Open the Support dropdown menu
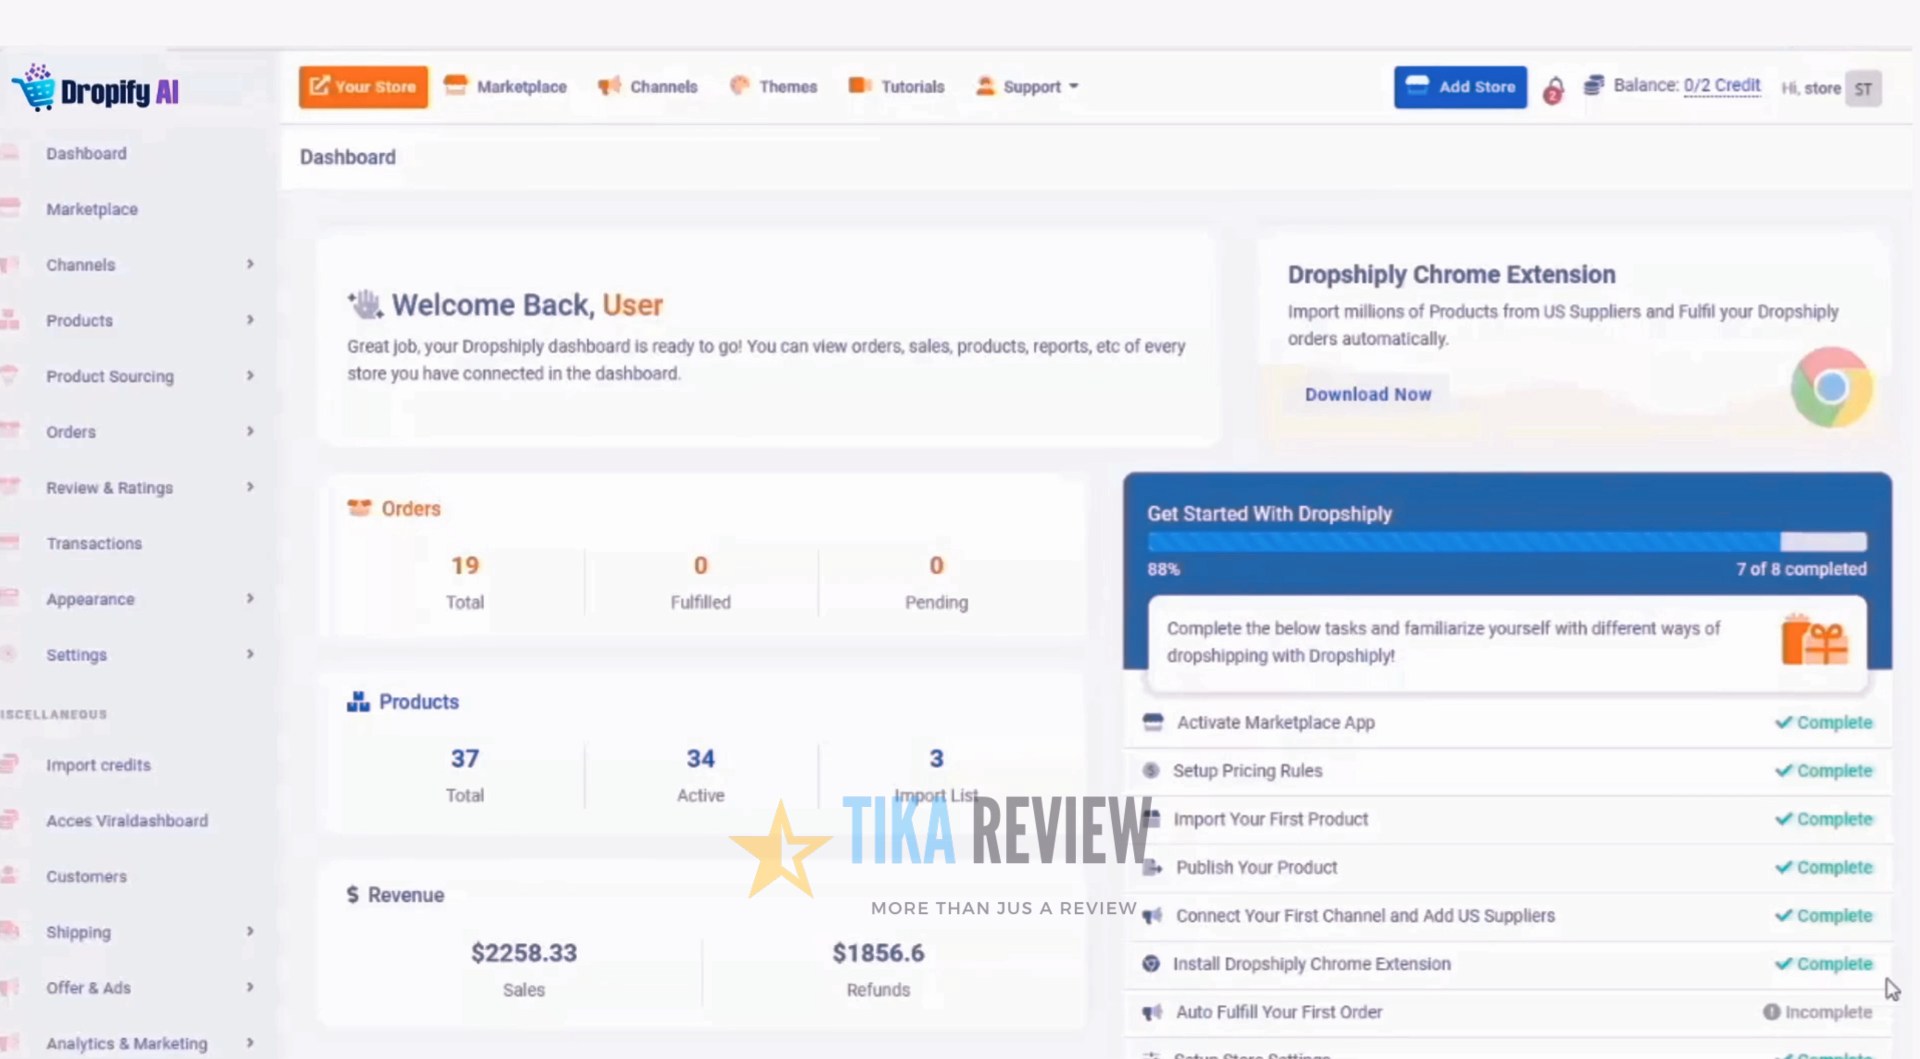 (1028, 86)
